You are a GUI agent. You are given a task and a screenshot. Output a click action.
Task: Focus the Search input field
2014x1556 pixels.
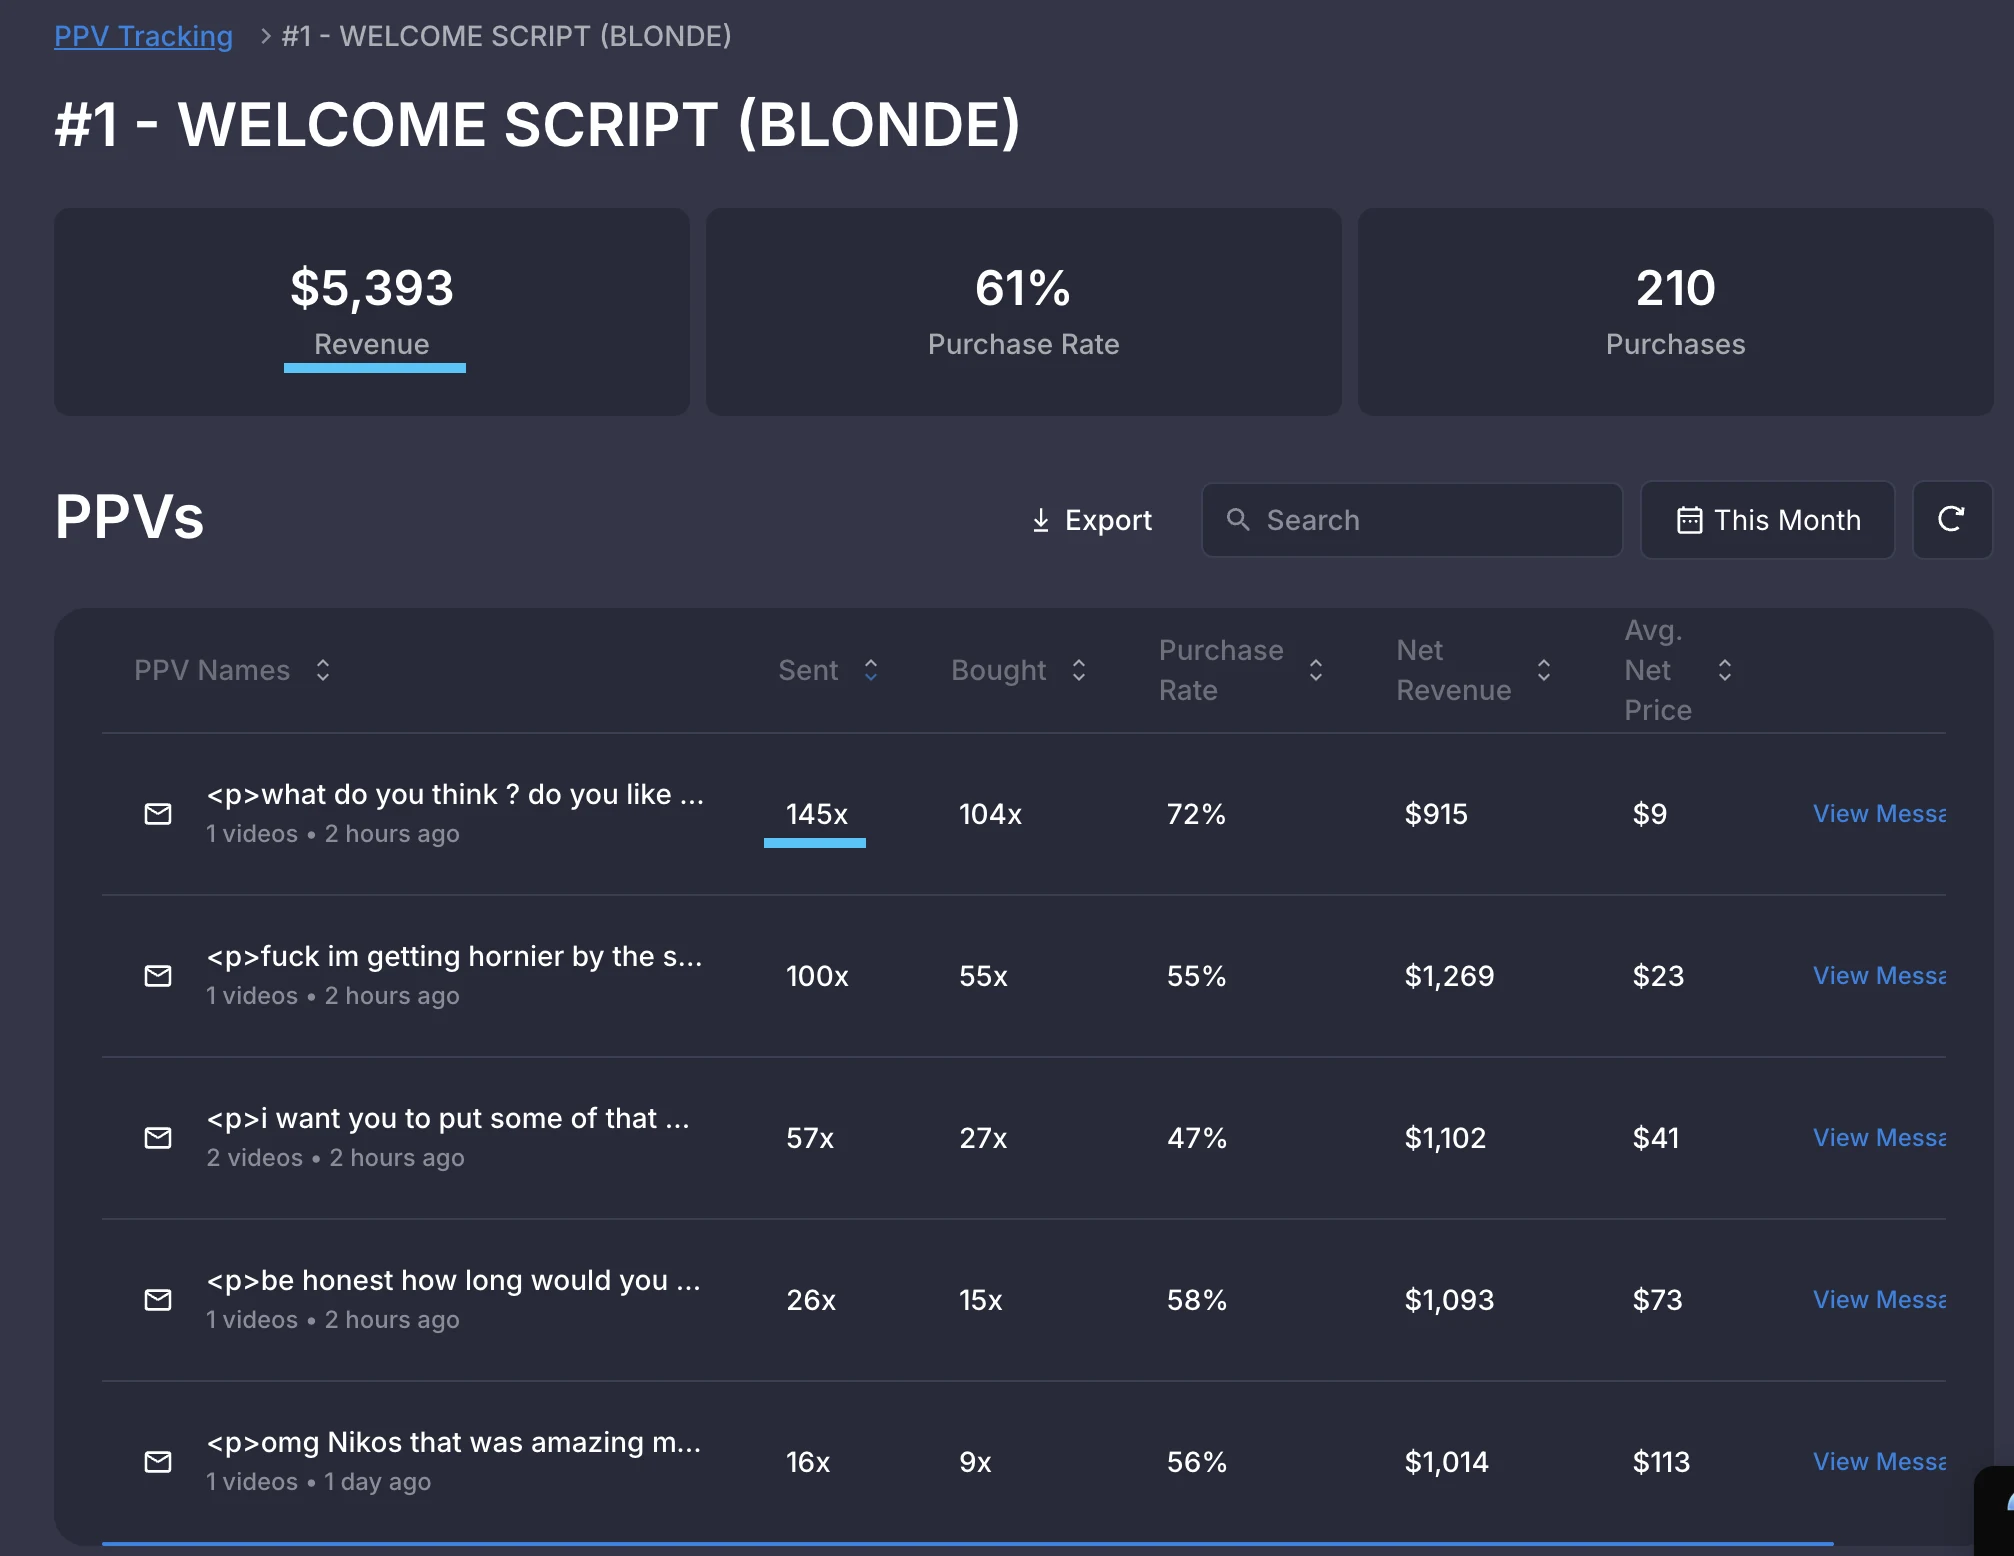[1412, 520]
